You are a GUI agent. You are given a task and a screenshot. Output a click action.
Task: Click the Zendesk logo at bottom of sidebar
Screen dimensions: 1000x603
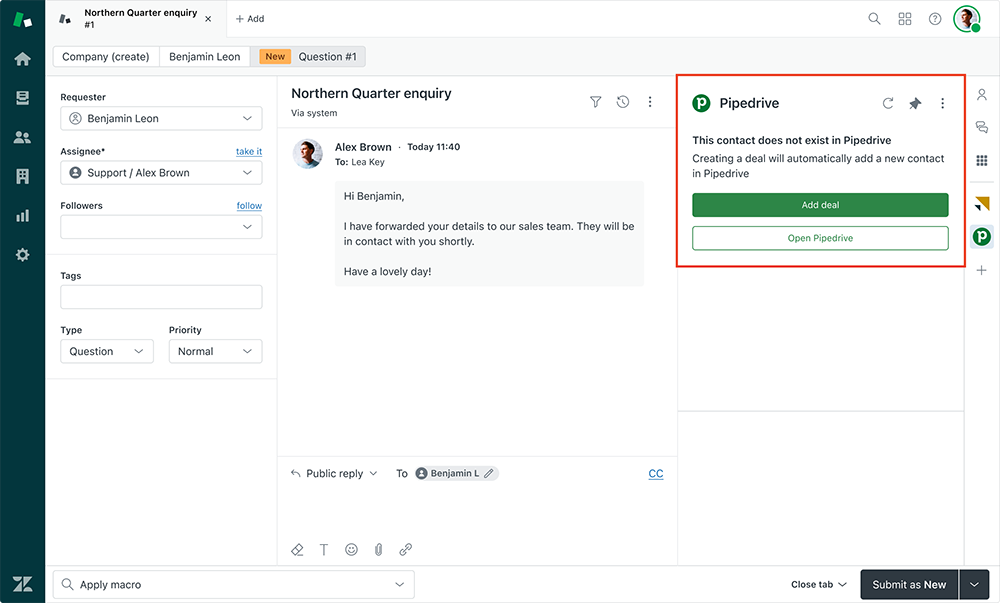(22, 584)
